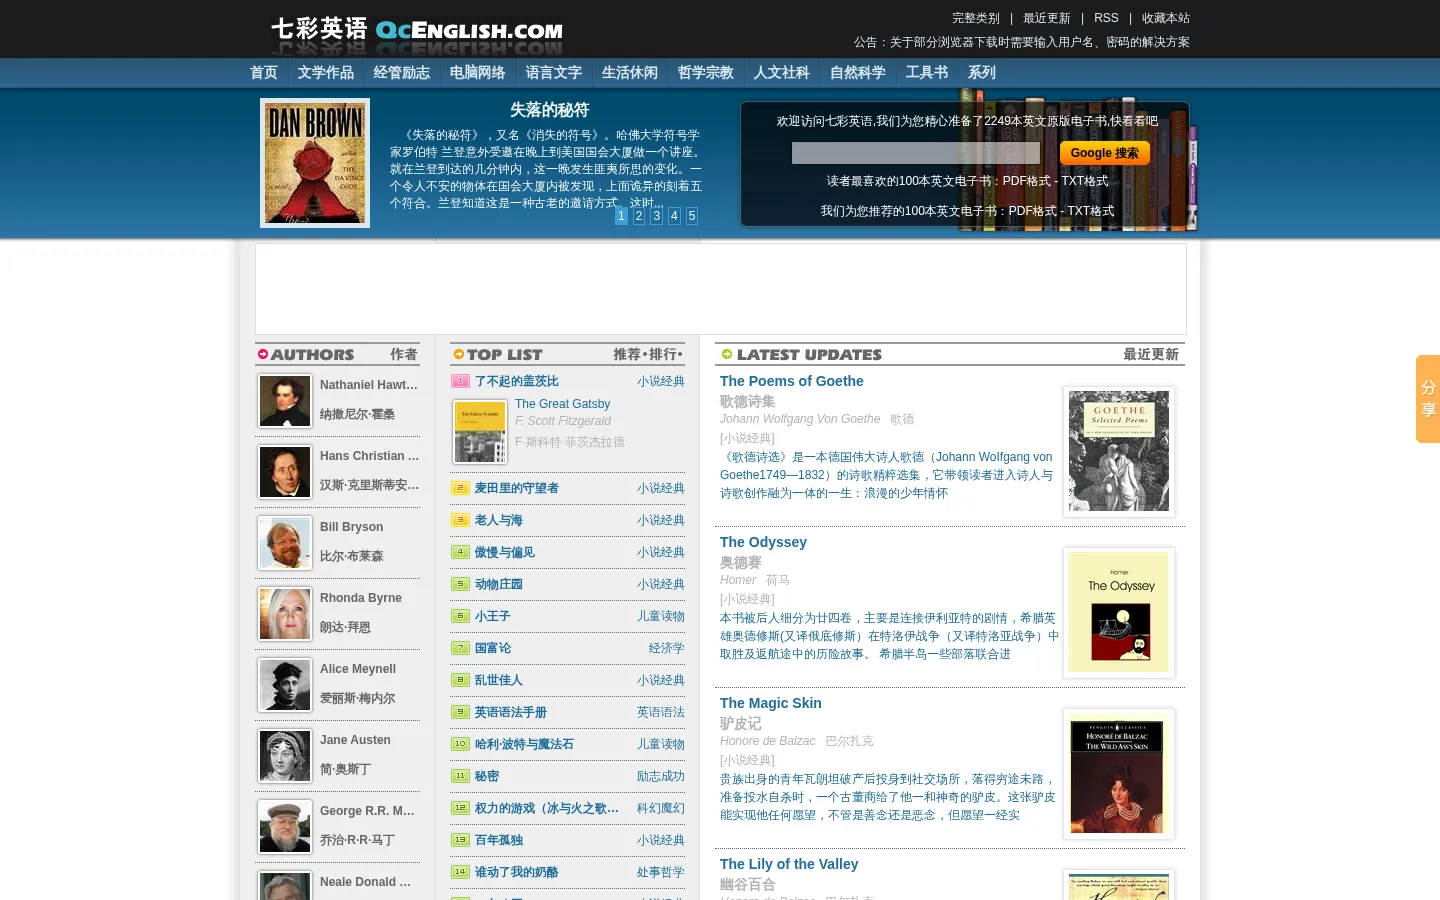The image size is (1440, 900).
Task: Open Rhonda Byrne's author photo
Action: 285,614
